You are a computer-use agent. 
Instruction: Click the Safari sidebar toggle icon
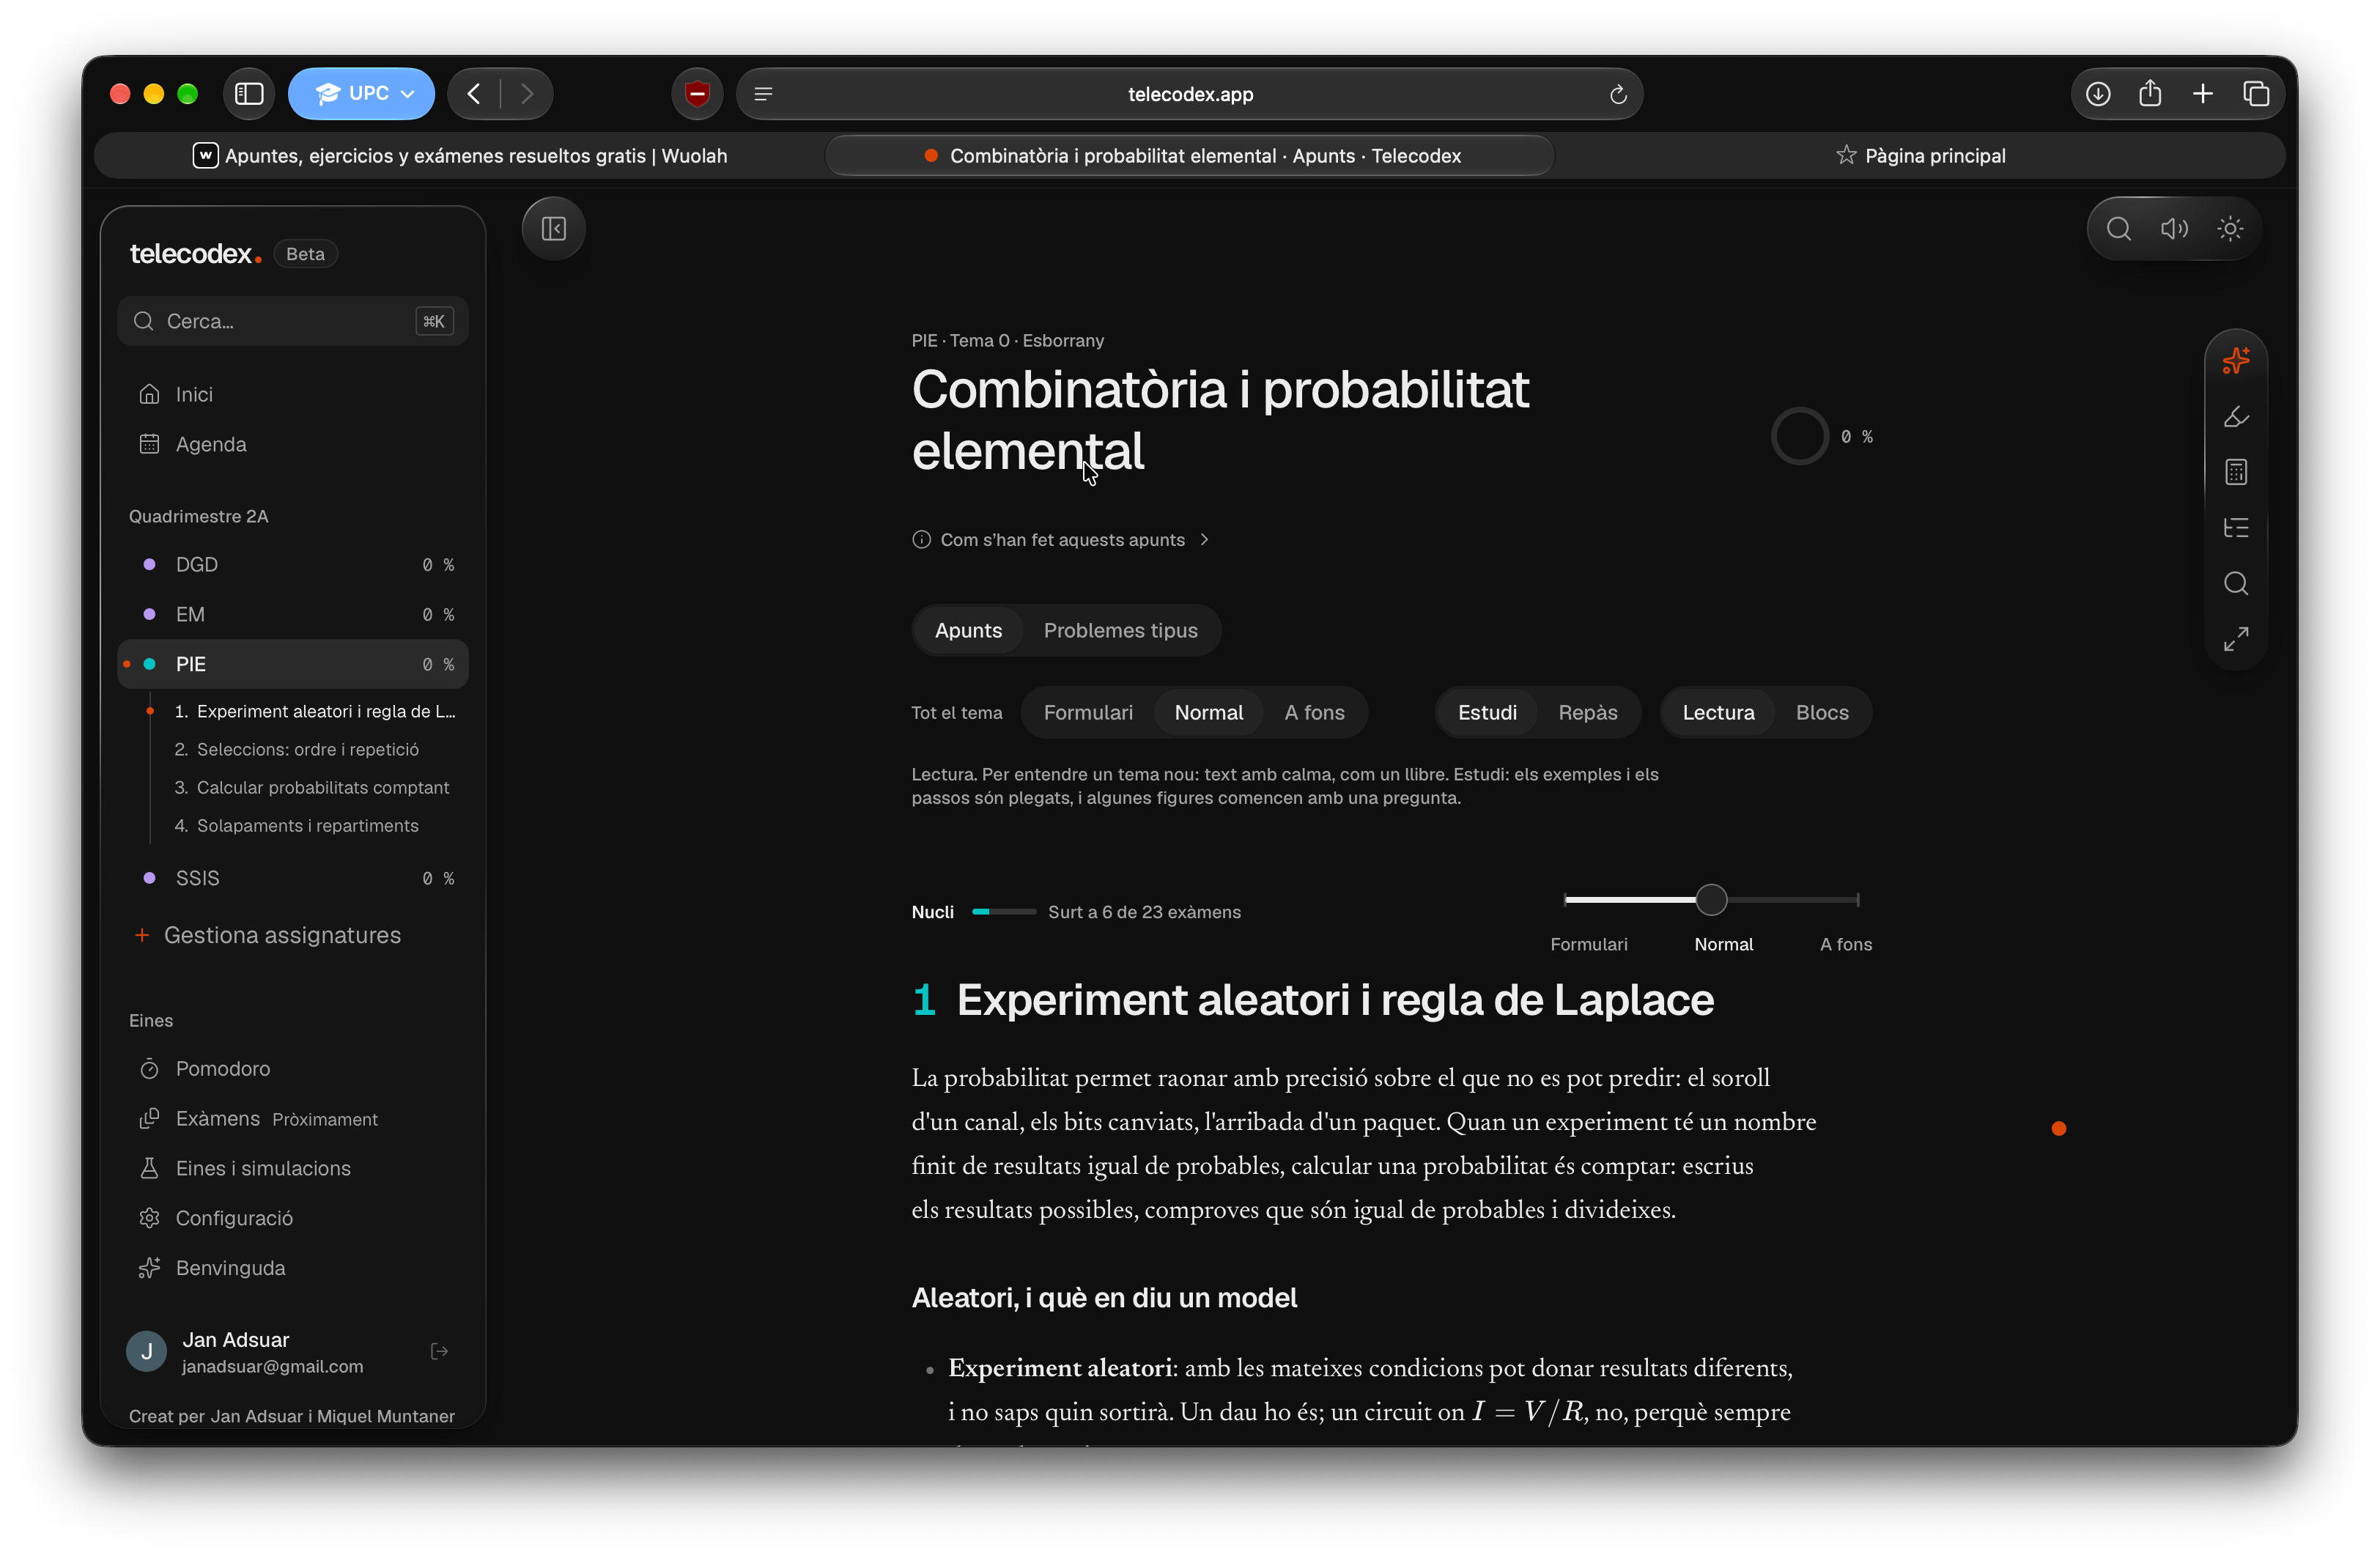[x=249, y=94]
